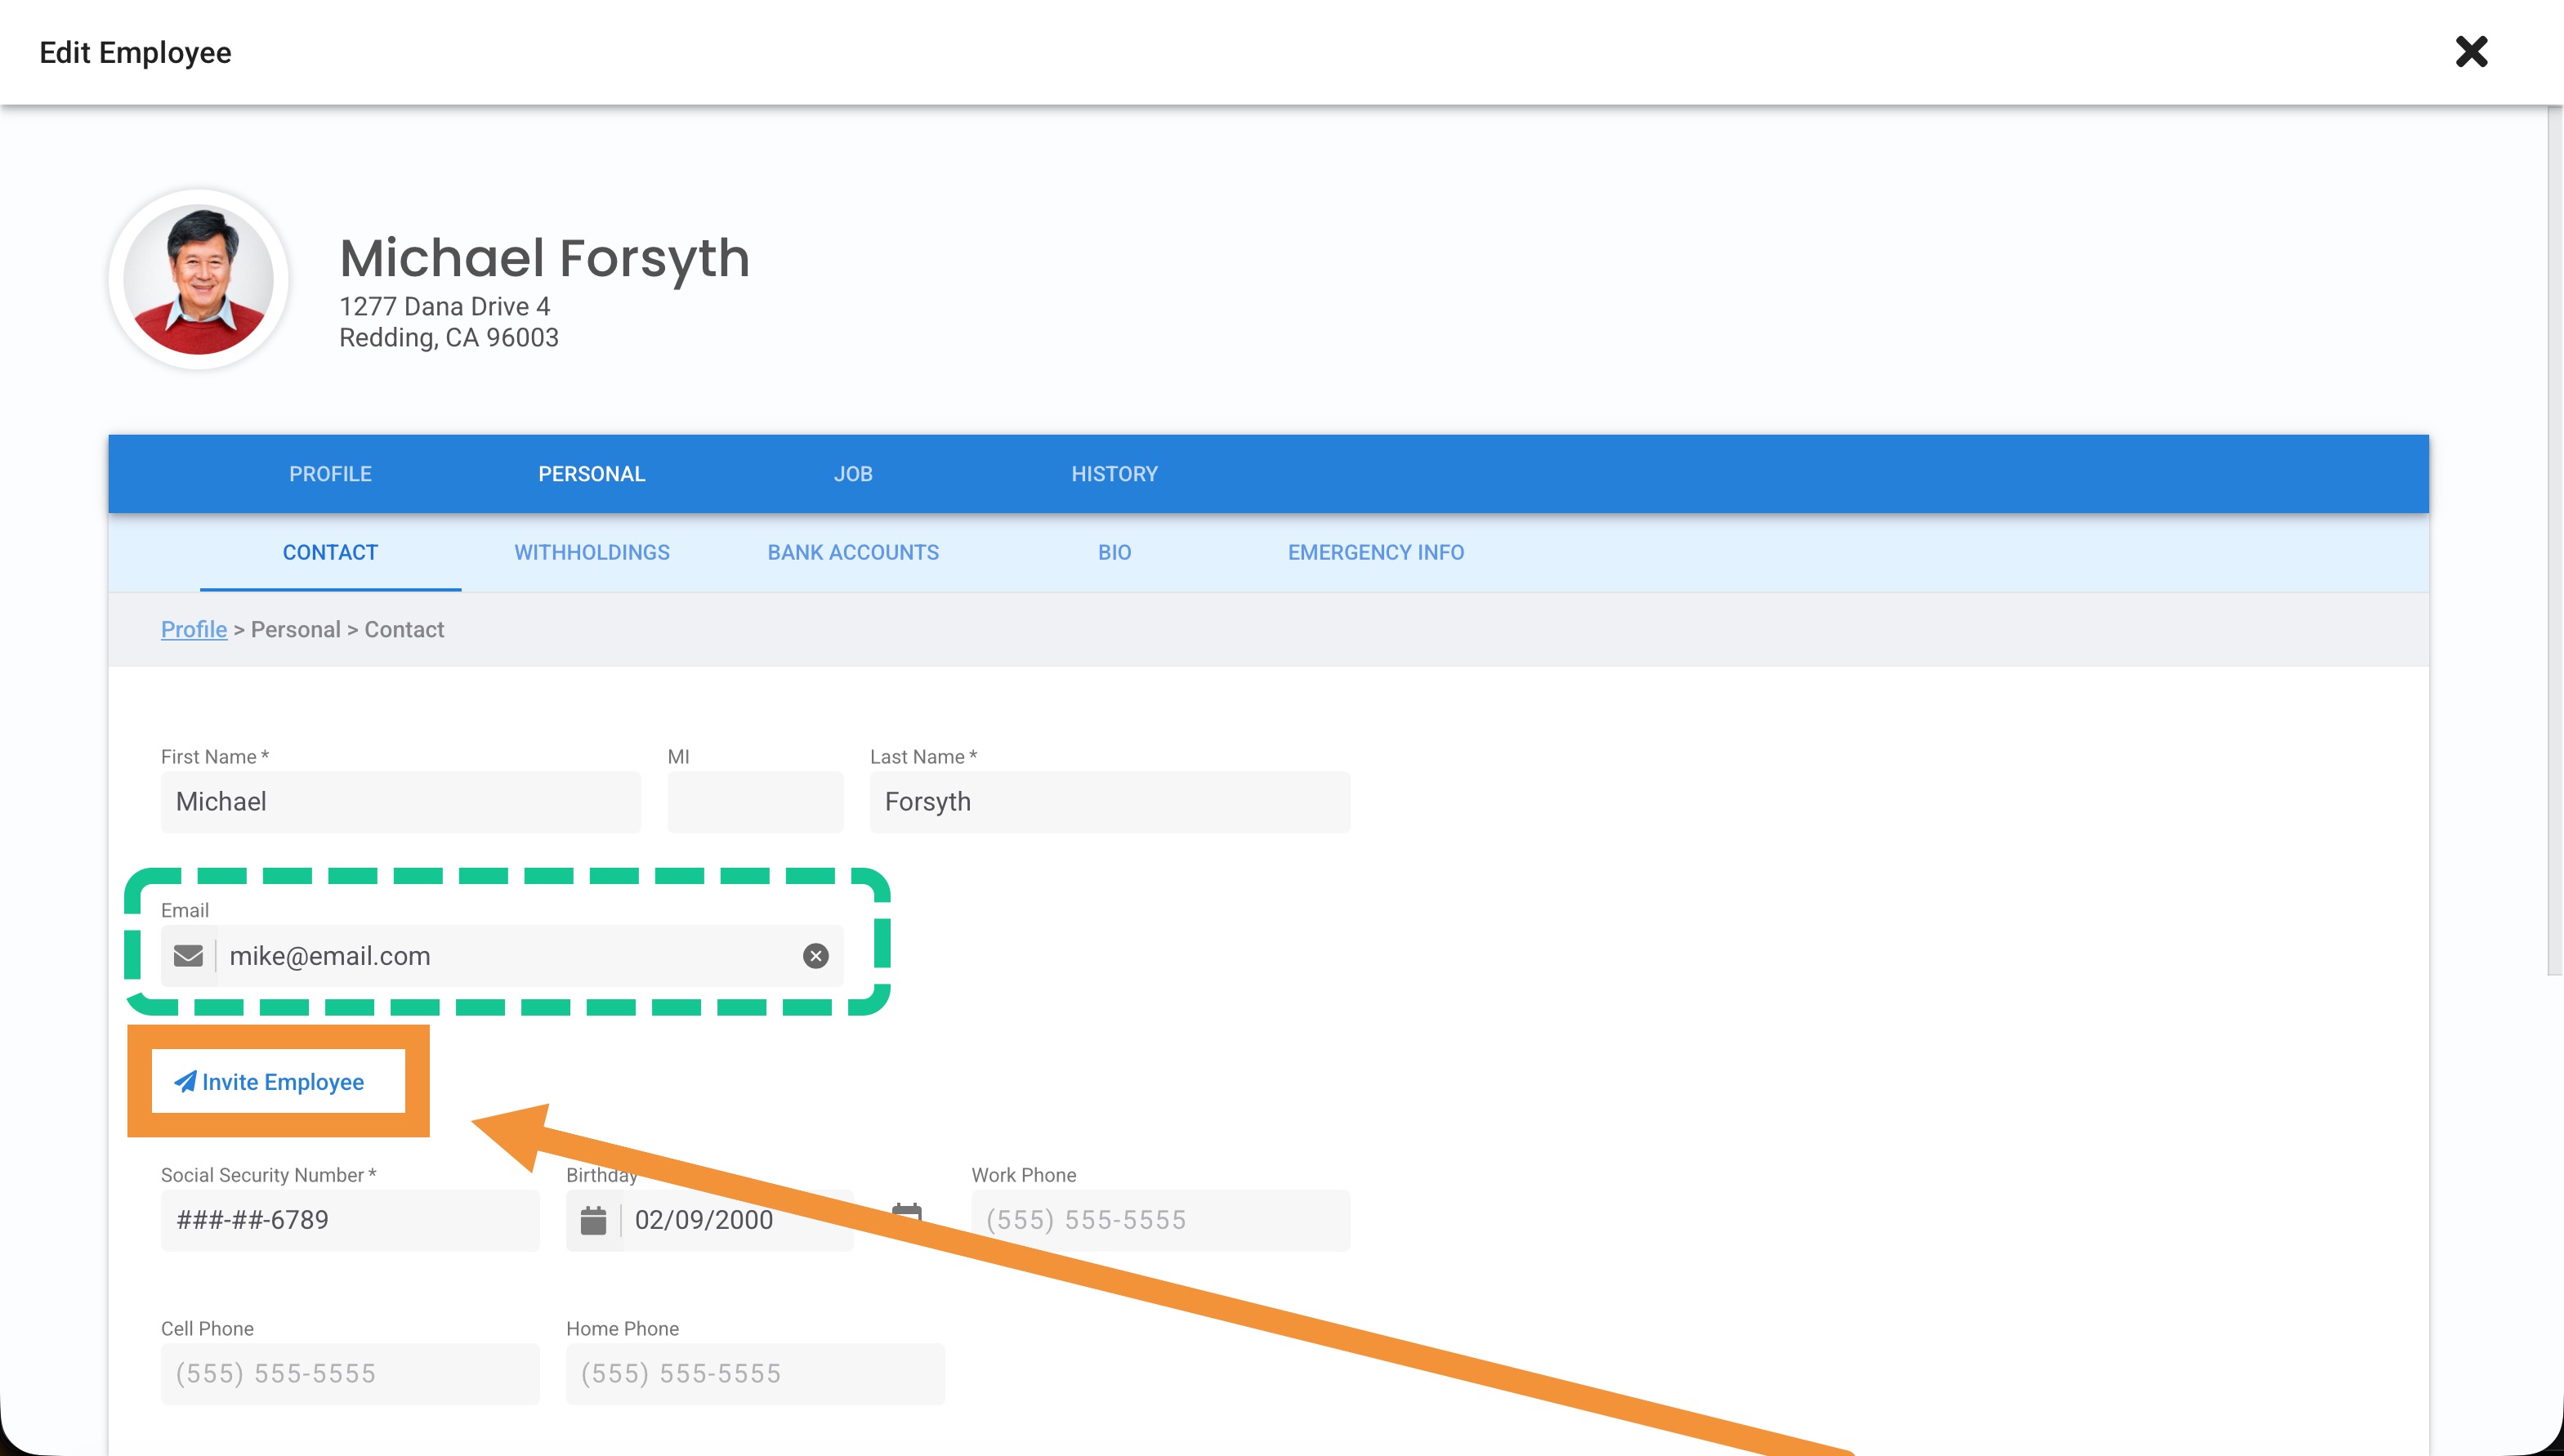Screen dimensions: 2564x1456
Task: Switch to the BIO sub-tab
Action: 1114,553
